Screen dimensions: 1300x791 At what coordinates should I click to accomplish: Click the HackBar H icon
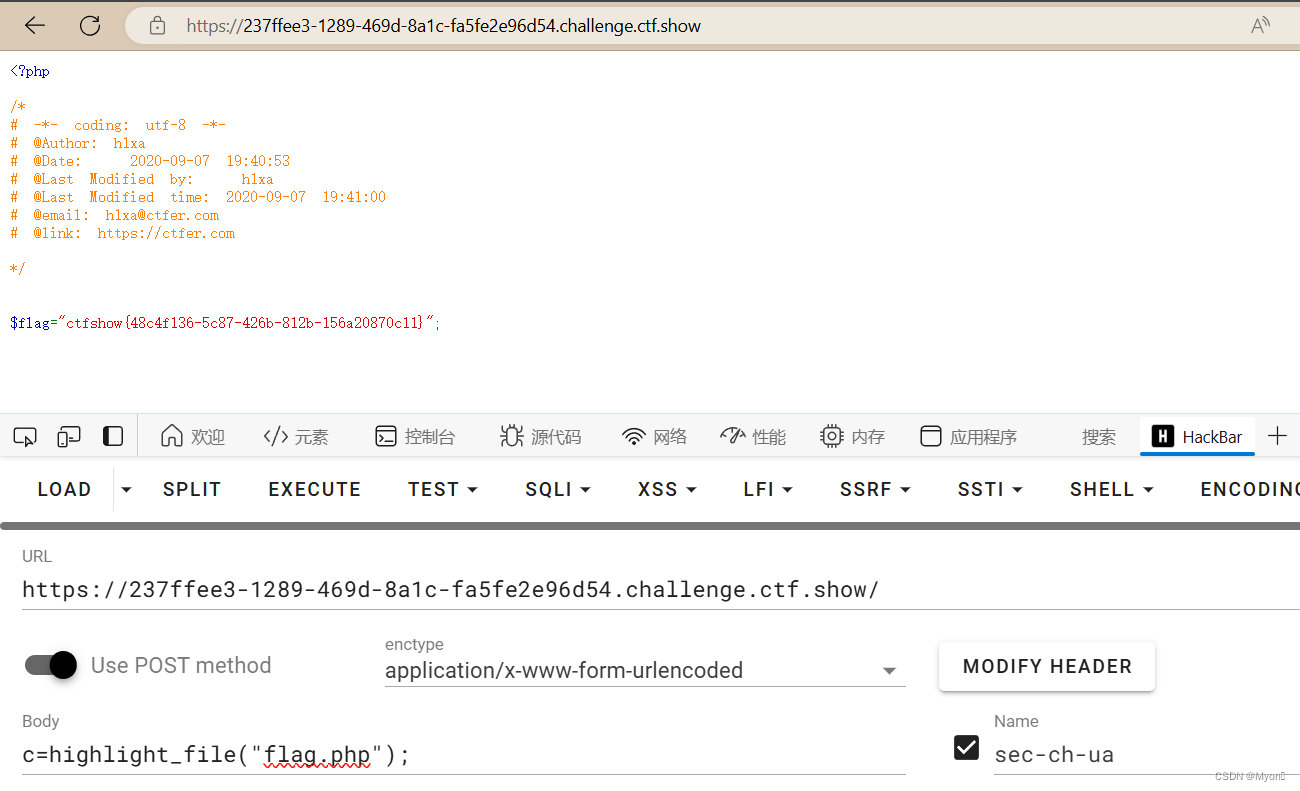click(1162, 436)
